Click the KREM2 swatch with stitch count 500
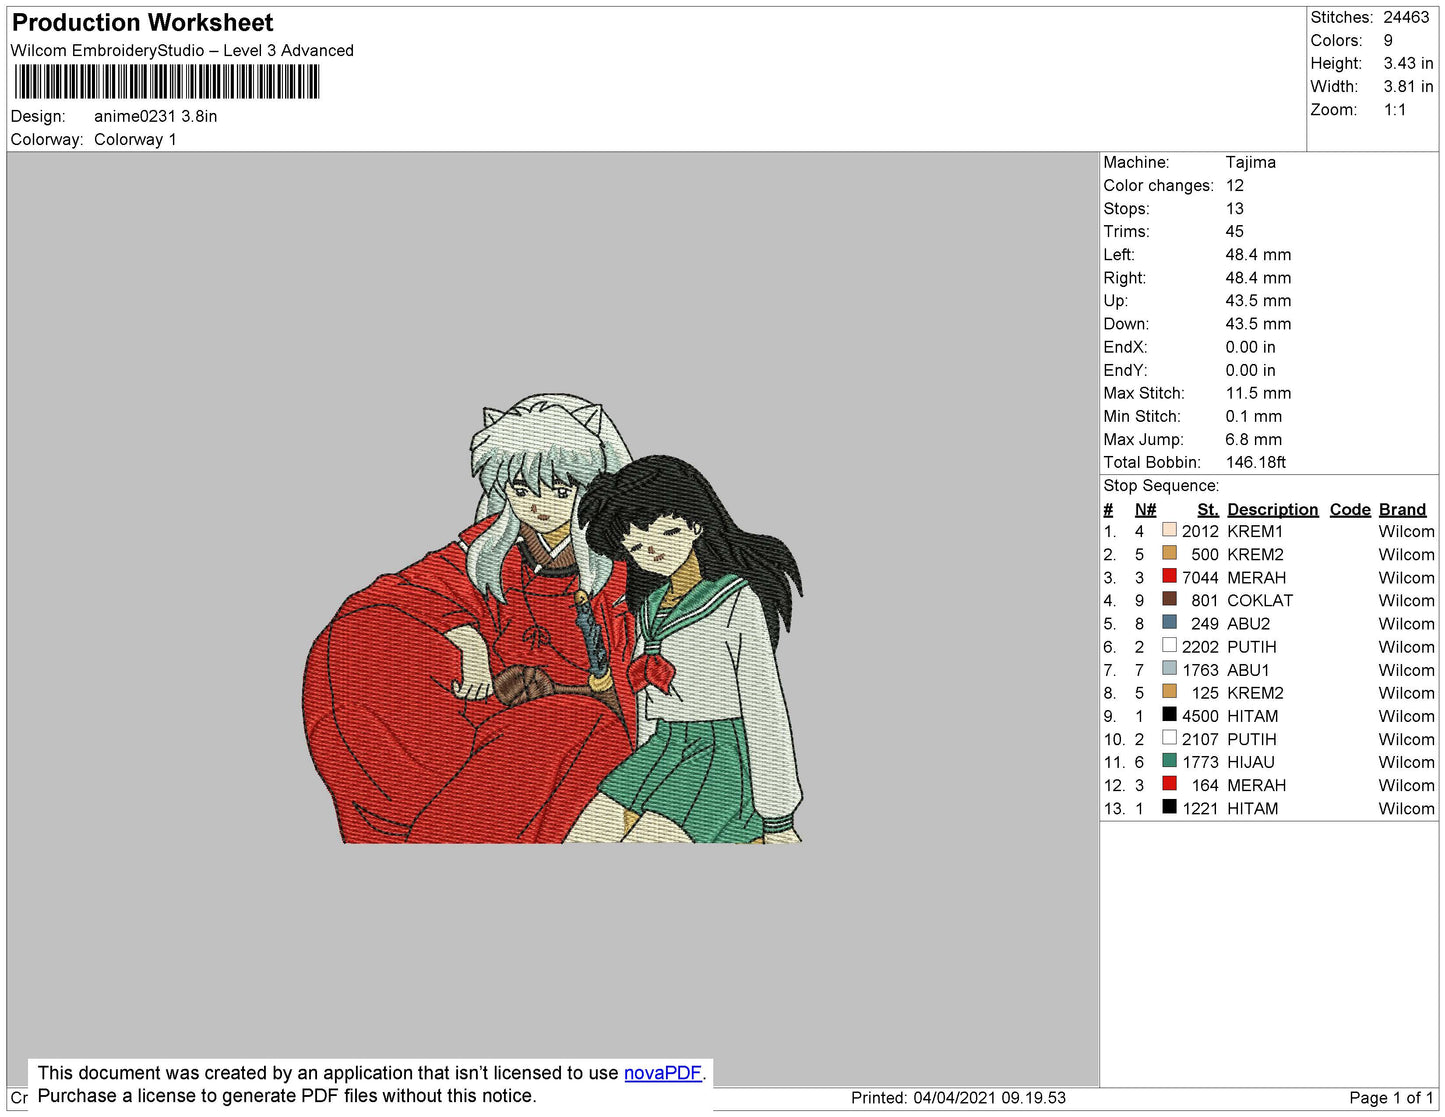 1169,553
